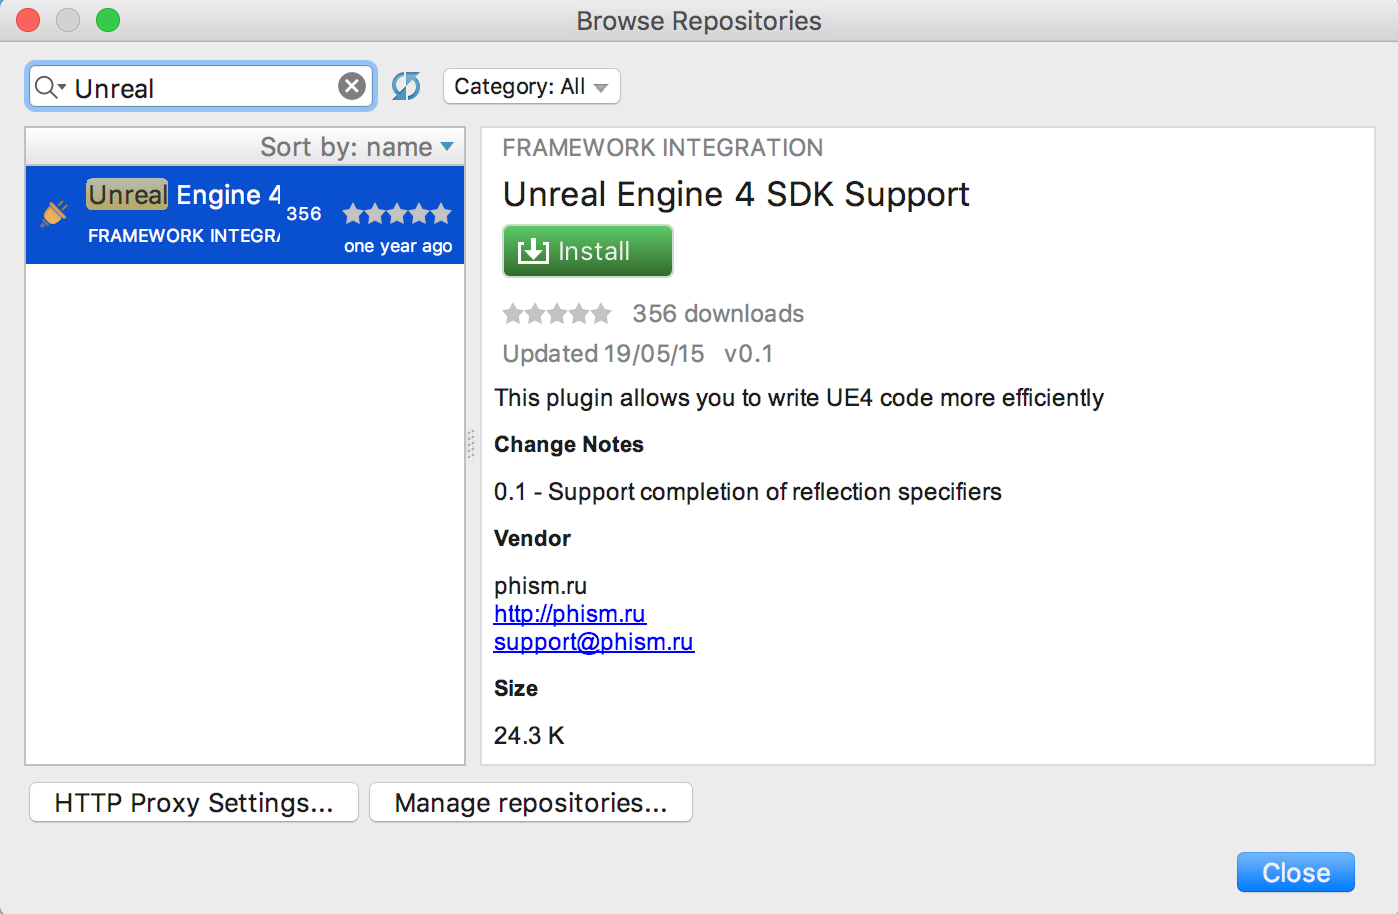Click the Vendor heading
1398x914 pixels.
click(x=532, y=538)
